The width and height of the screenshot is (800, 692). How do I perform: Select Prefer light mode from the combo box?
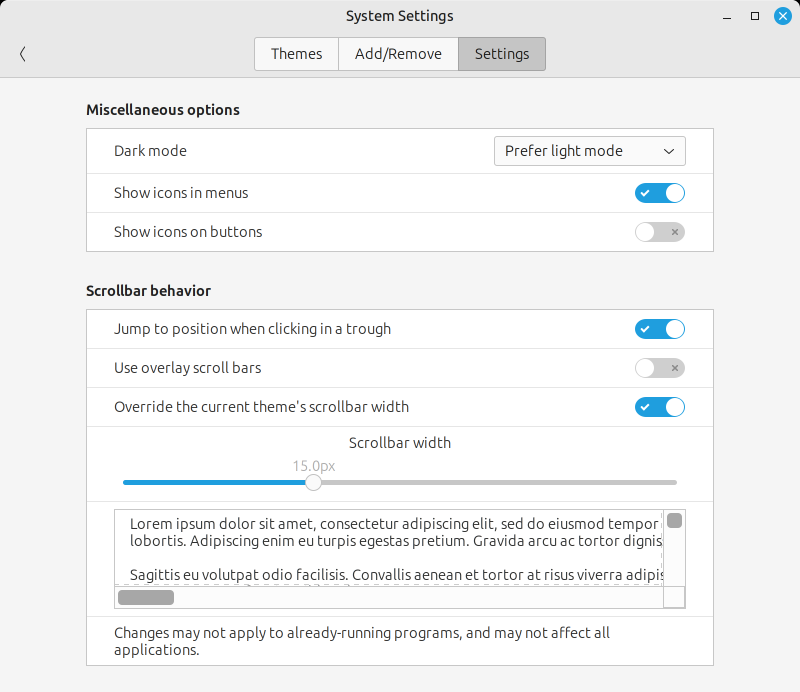589,151
